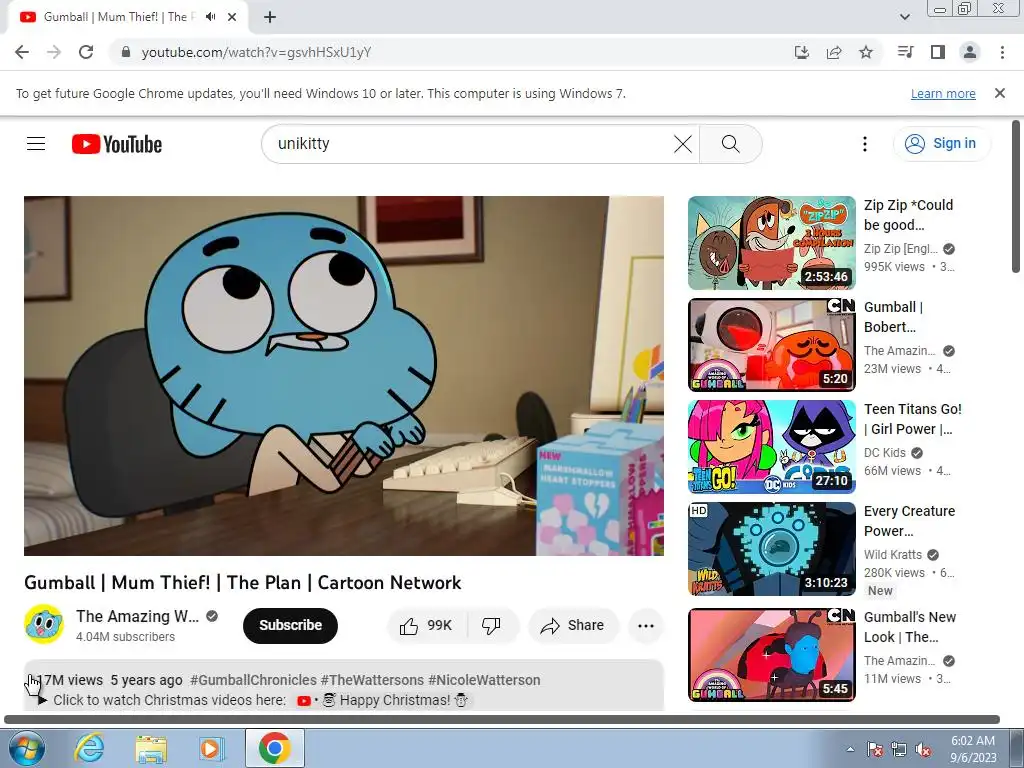The width and height of the screenshot is (1024, 768).
Task: Open the Happy Christmas playlist link
Action: coord(383,700)
